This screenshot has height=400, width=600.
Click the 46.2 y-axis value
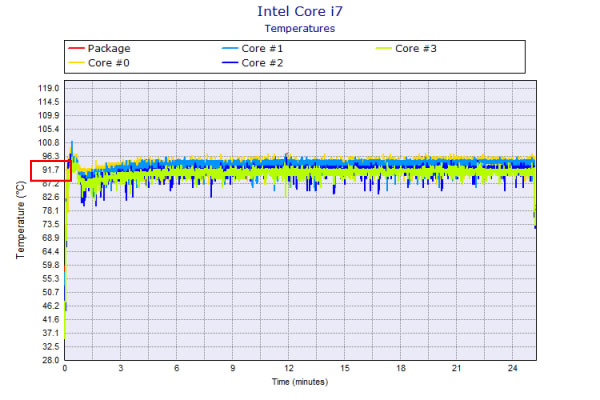coord(51,306)
